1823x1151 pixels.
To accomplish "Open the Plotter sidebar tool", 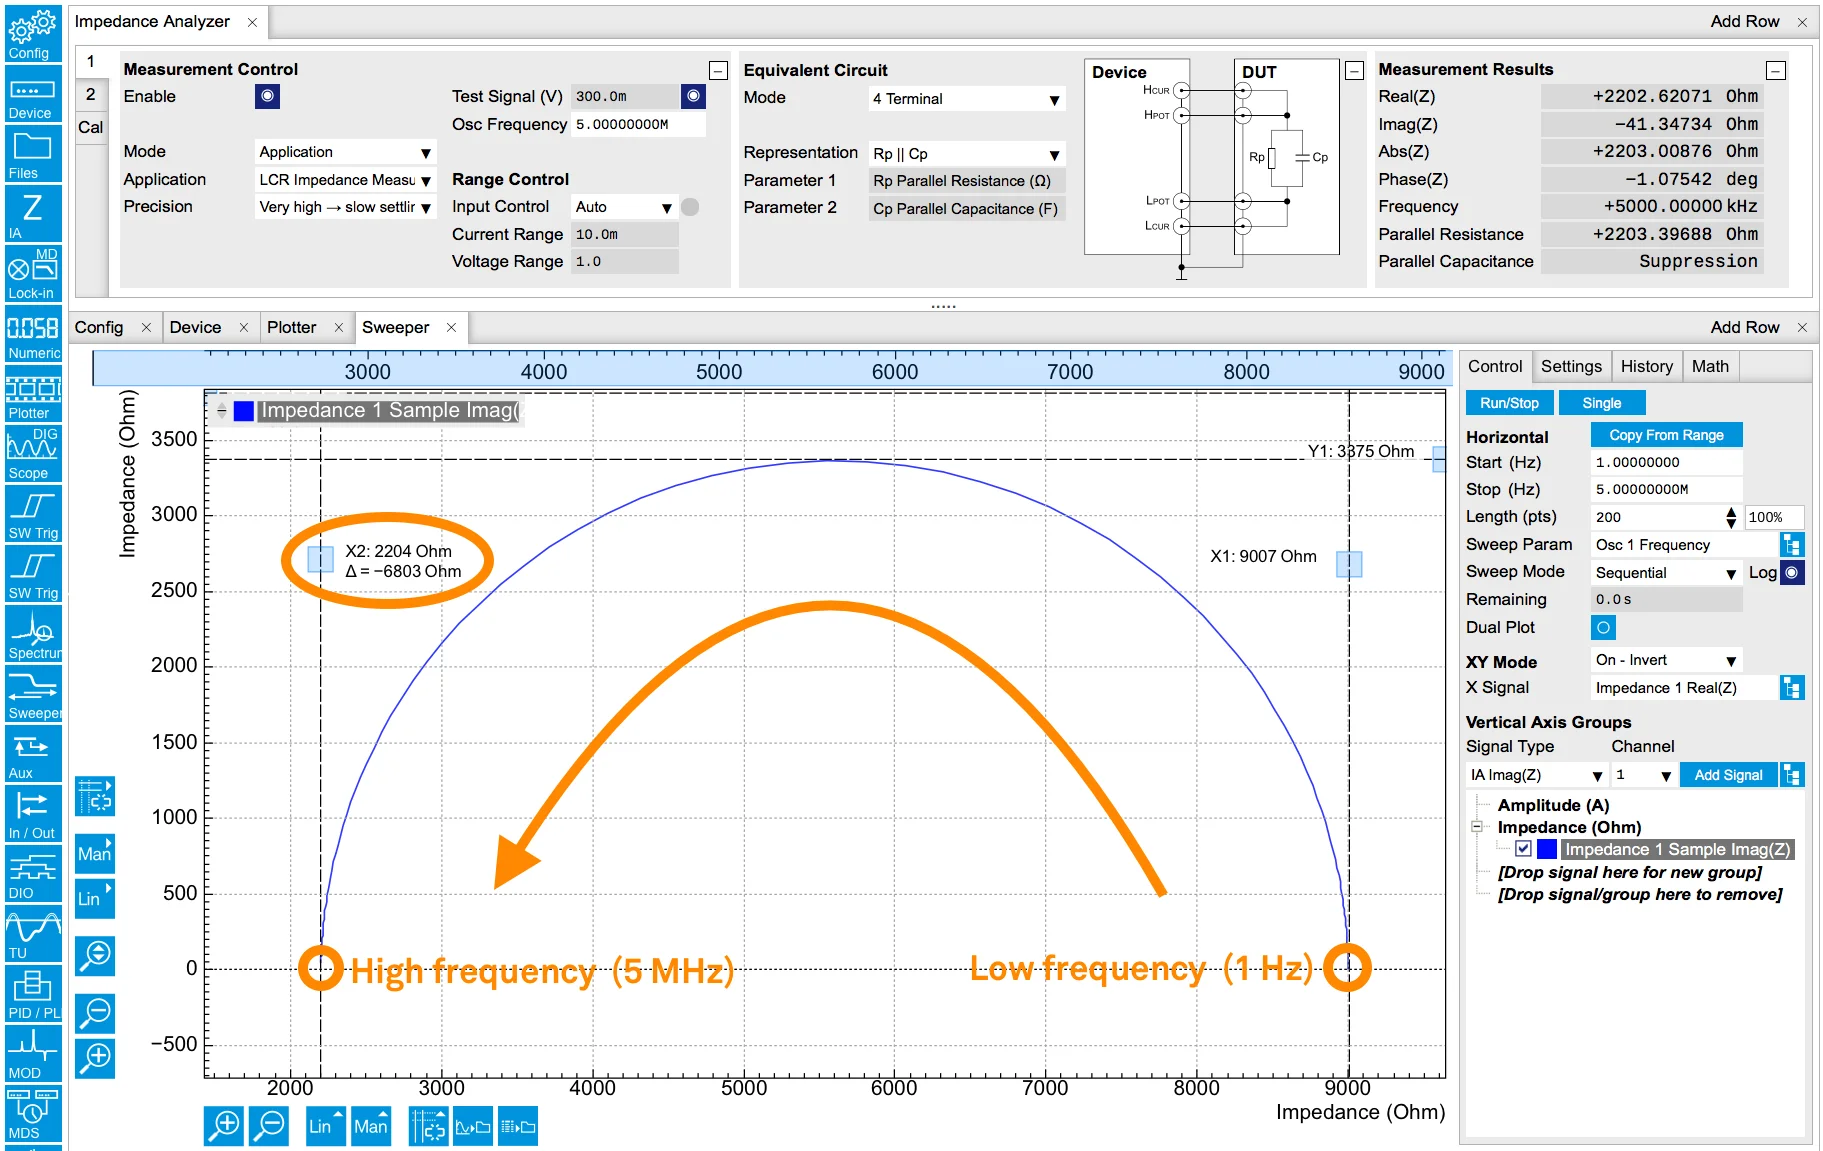I will [33, 394].
